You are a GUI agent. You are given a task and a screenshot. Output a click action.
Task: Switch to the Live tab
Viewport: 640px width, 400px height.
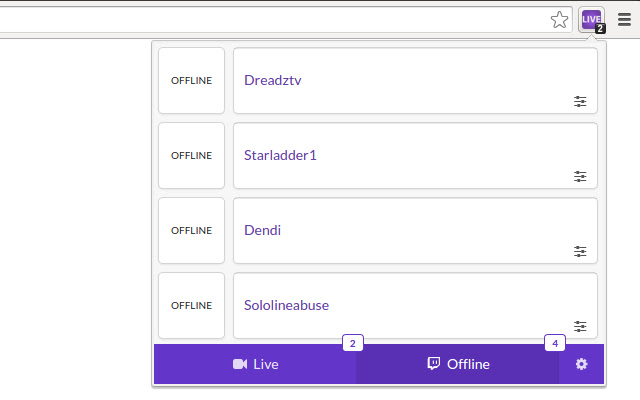point(255,364)
